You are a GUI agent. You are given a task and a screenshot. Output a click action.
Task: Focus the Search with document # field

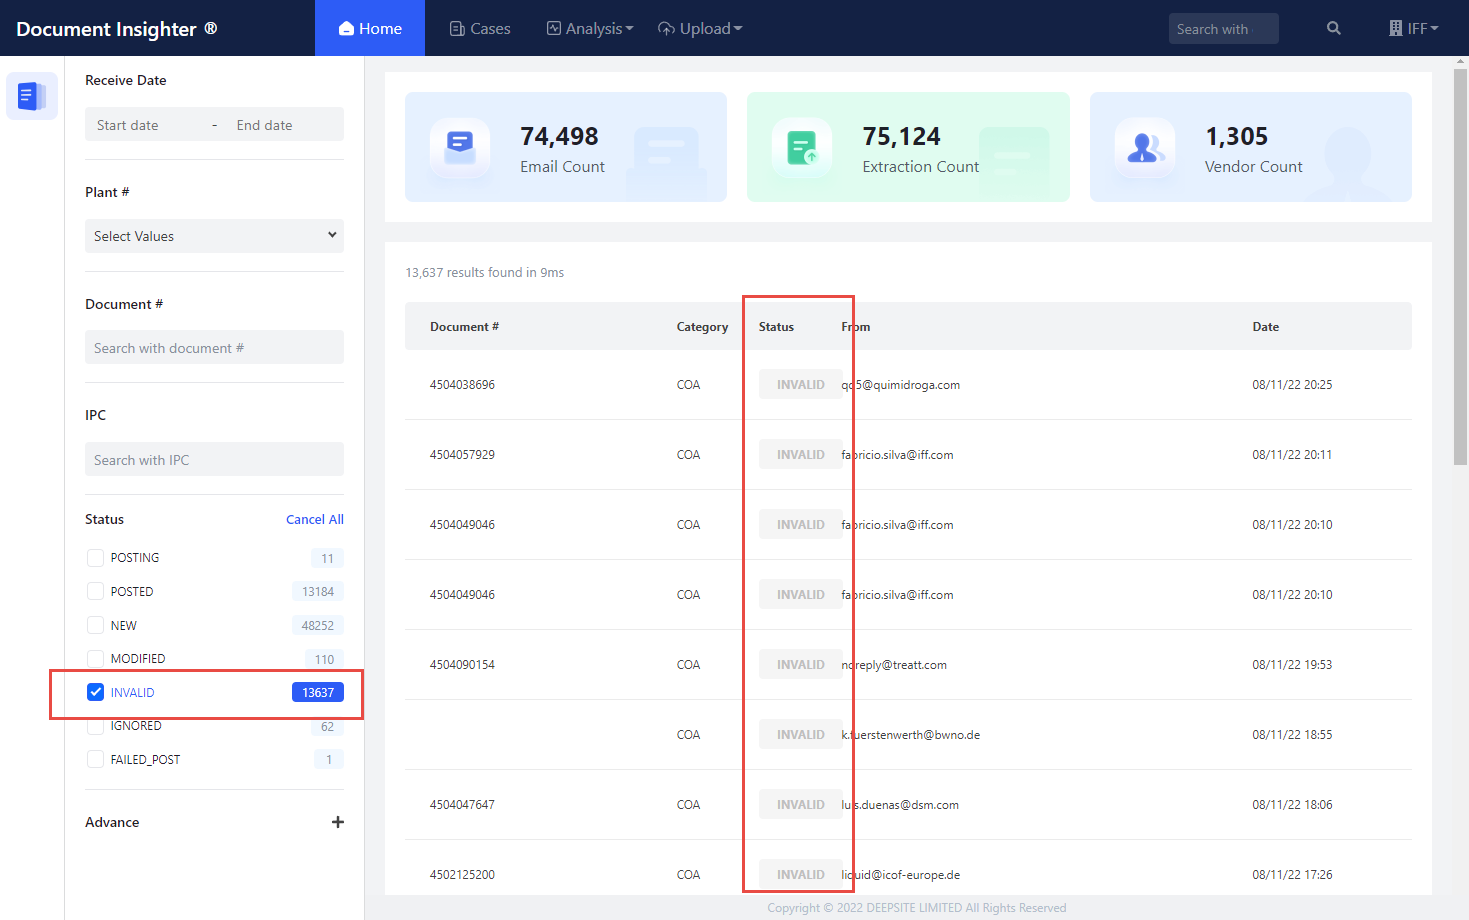pos(214,348)
